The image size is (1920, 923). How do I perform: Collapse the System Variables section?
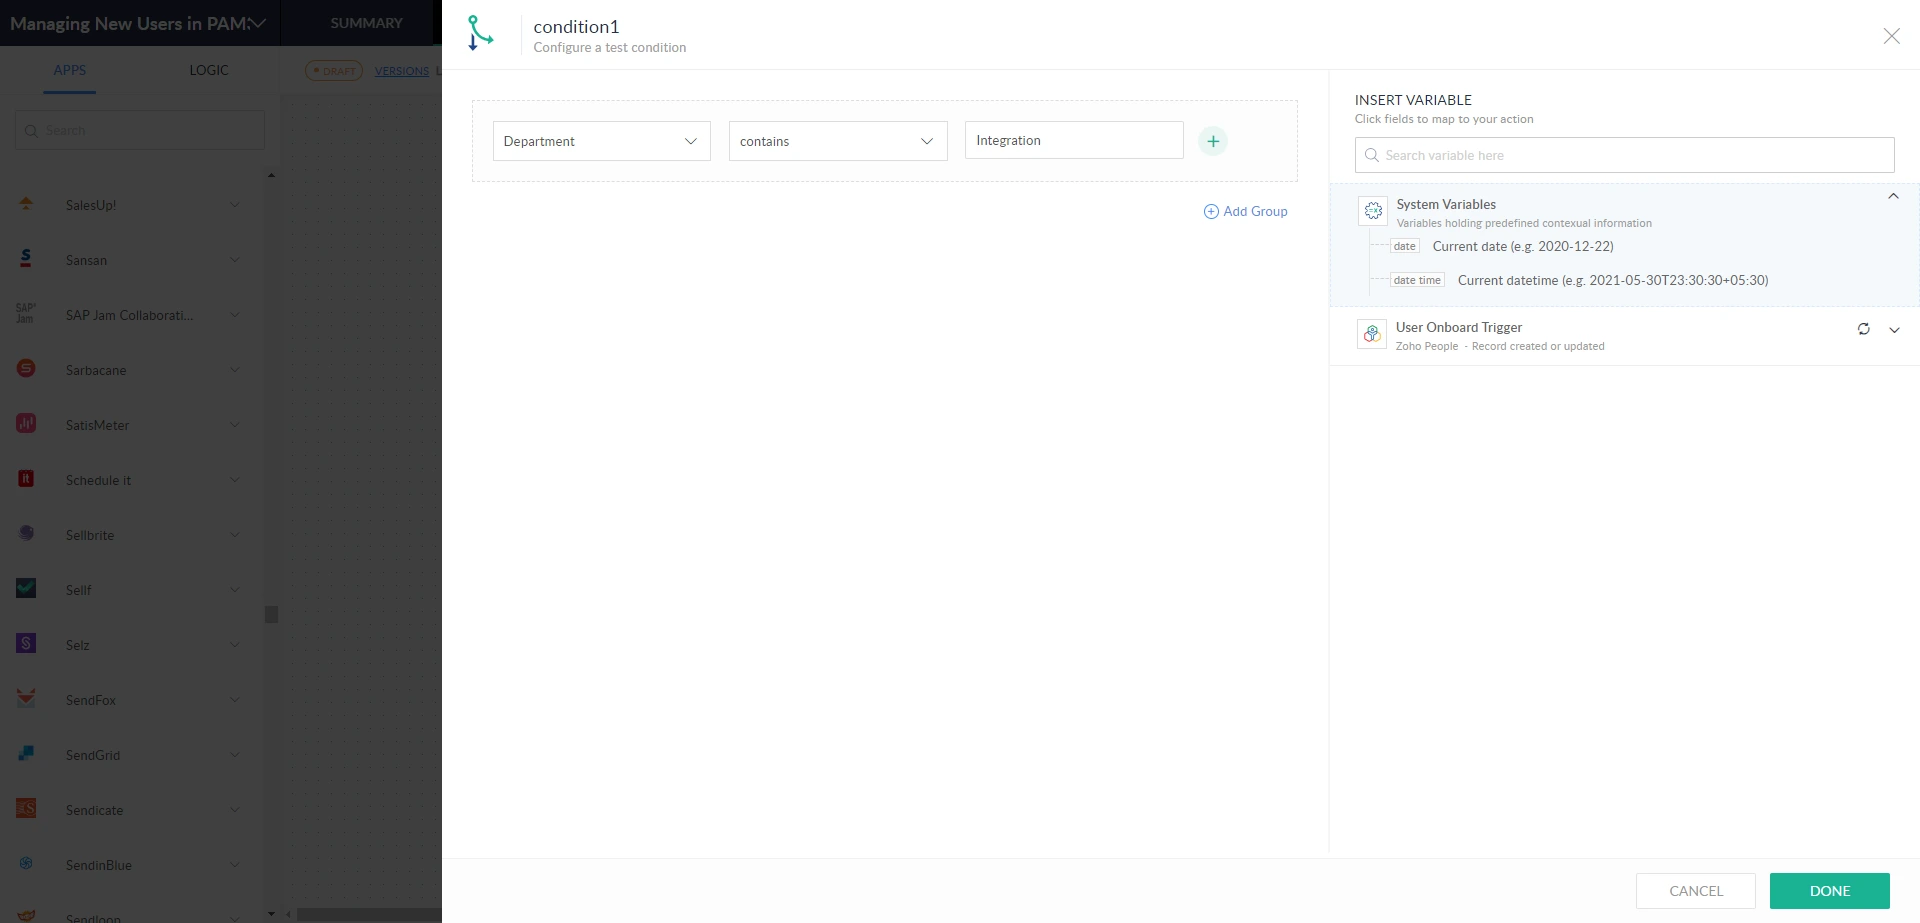(1892, 197)
